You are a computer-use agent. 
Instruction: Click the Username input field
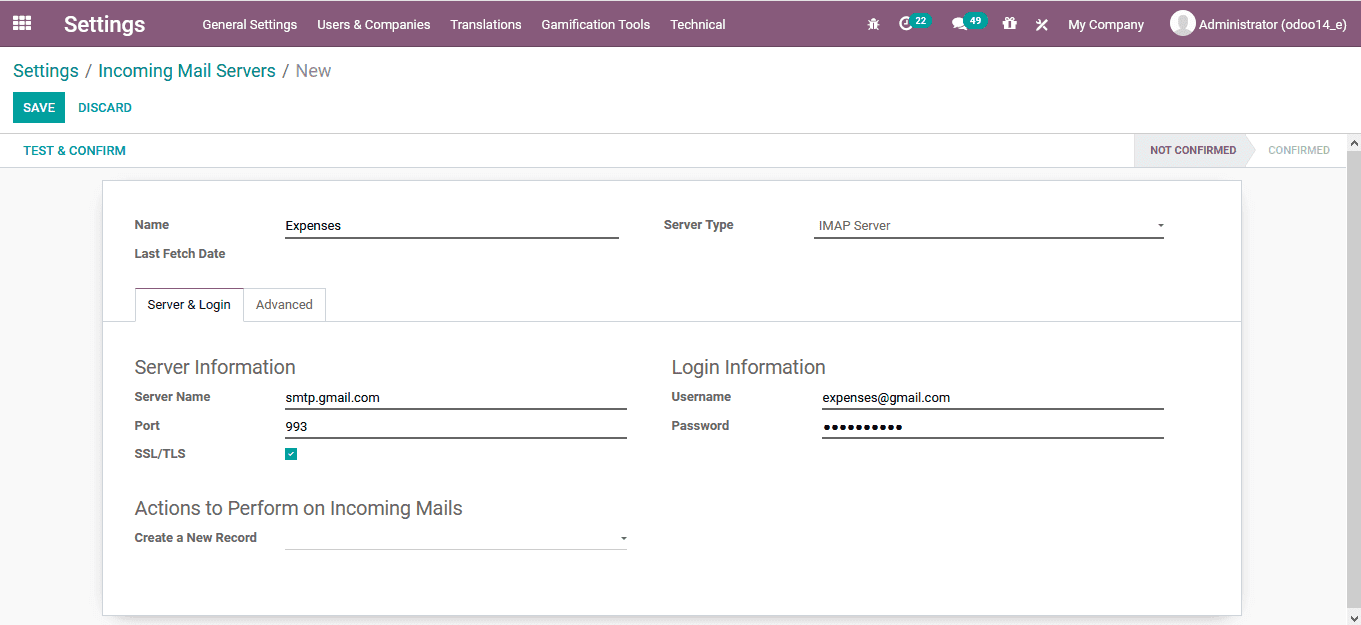click(x=993, y=398)
